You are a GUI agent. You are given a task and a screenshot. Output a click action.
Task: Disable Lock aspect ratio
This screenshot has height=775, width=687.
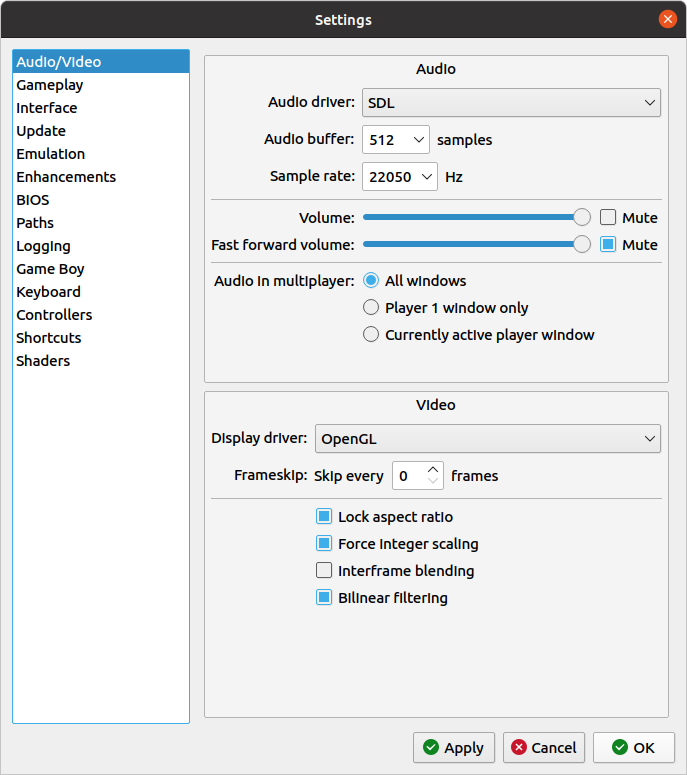point(324,517)
